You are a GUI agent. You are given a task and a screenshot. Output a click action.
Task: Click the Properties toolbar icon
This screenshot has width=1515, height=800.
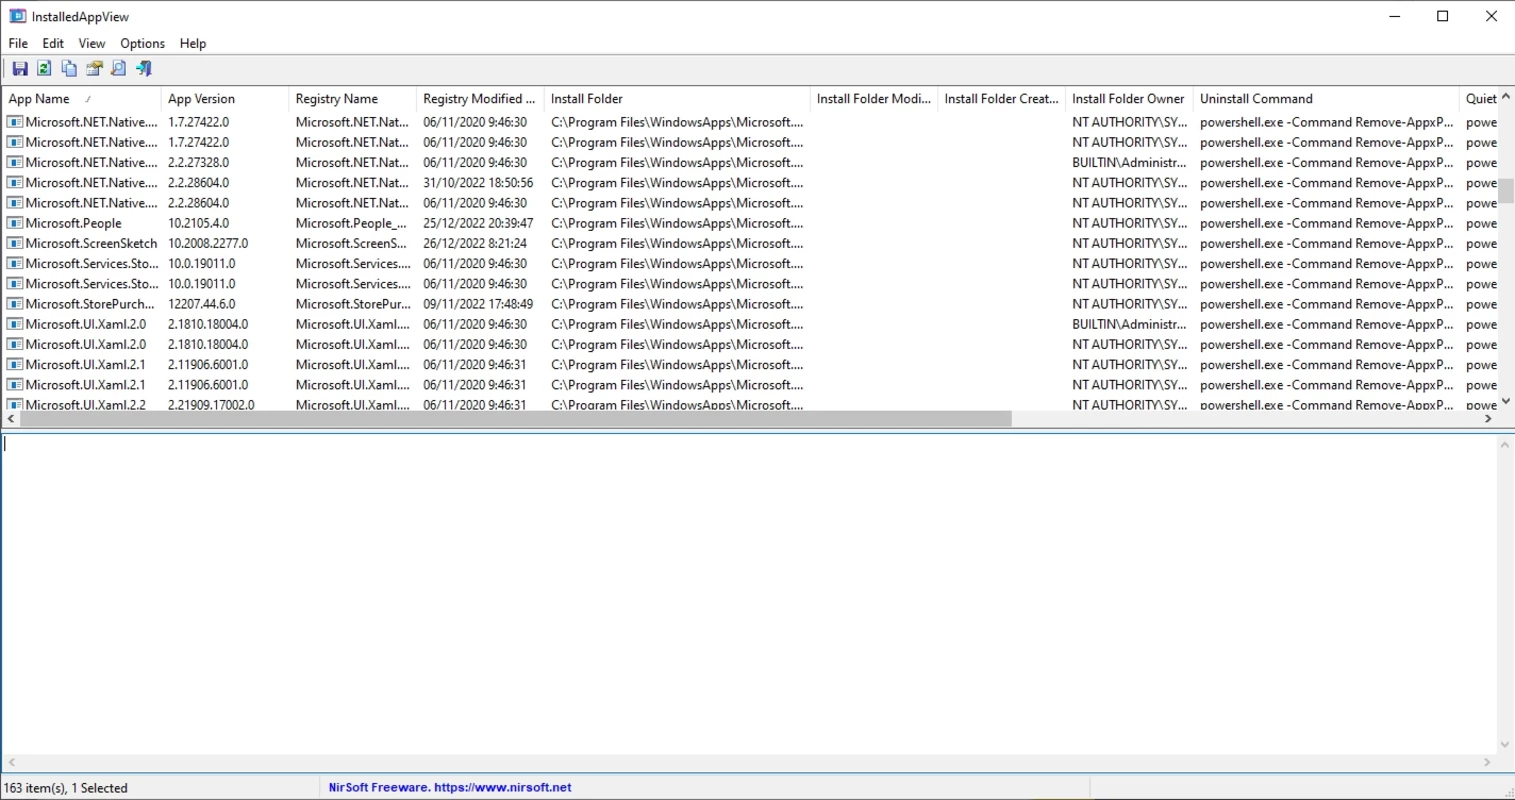tap(94, 69)
